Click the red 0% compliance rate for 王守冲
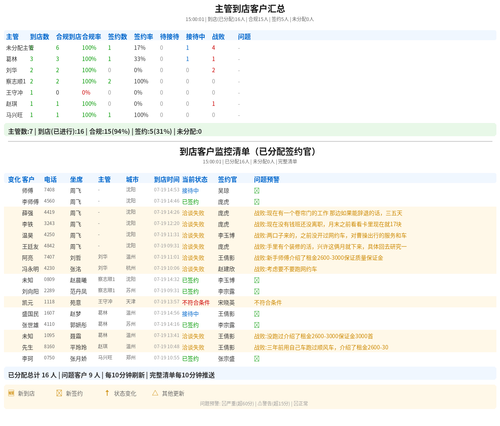Viewport: 500px width, 426px height. (x=86, y=93)
